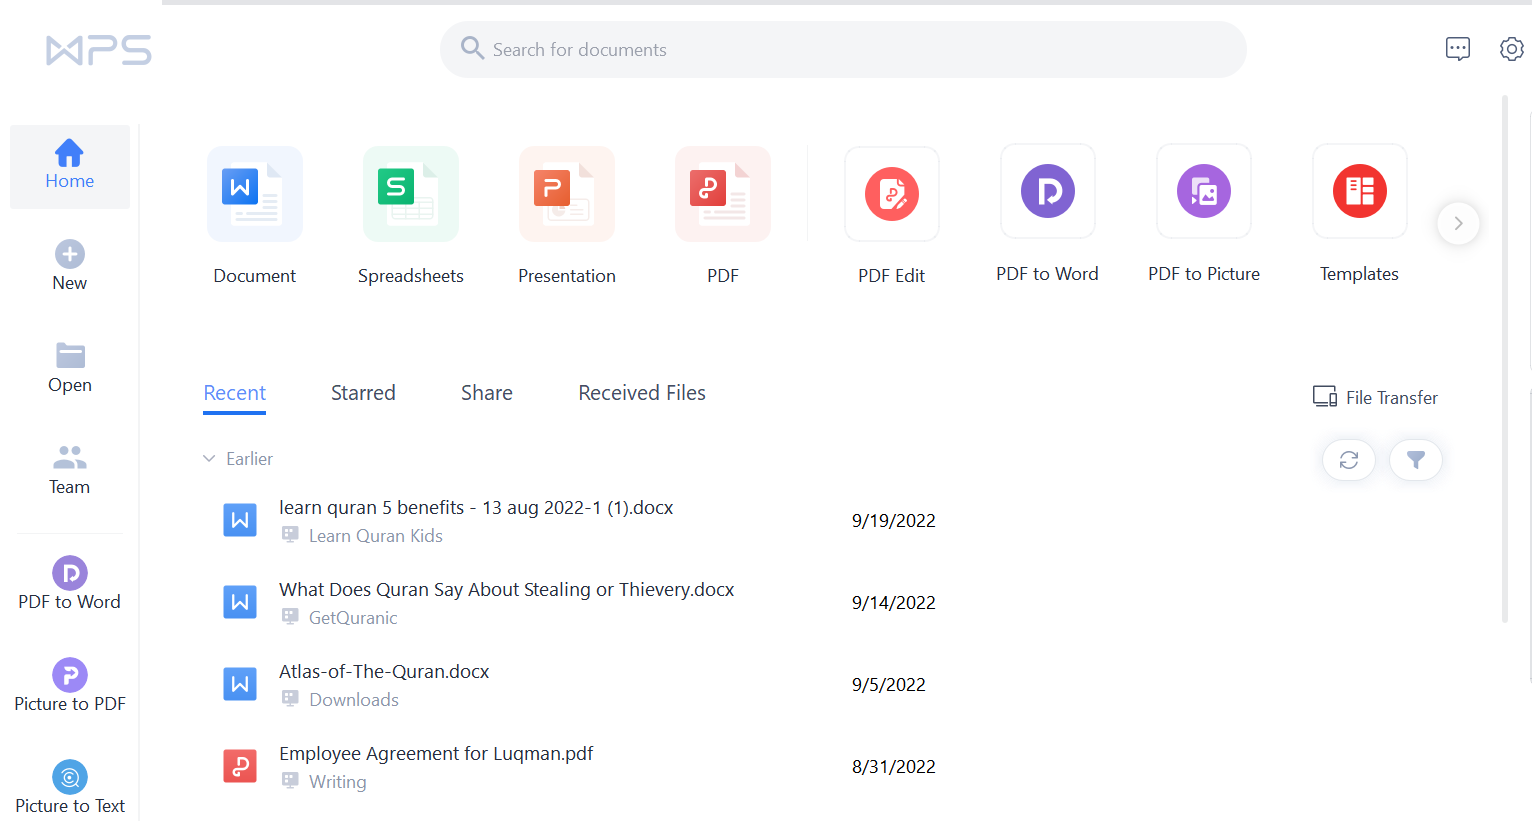Click the Search for documents field

point(843,49)
